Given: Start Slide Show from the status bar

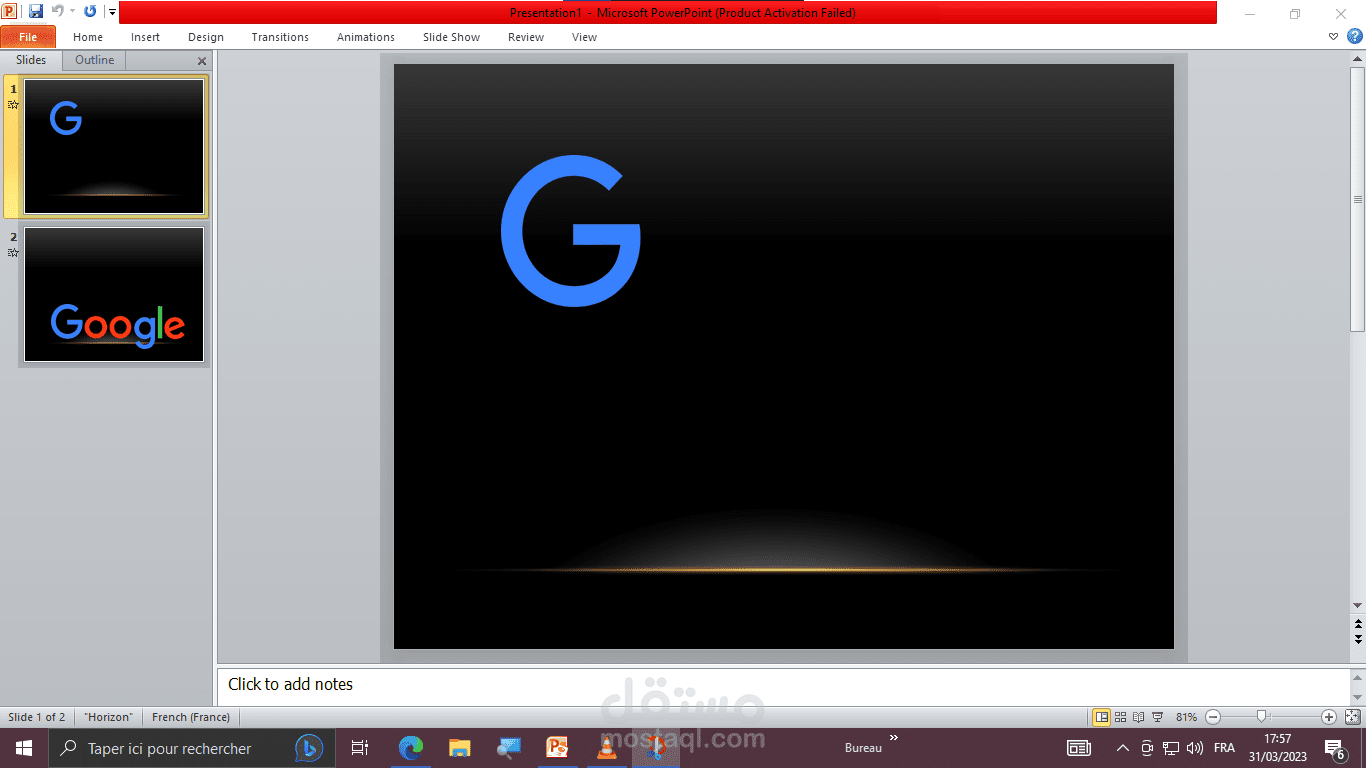Looking at the screenshot, I should pyautogui.click(x=1157, y=716).
